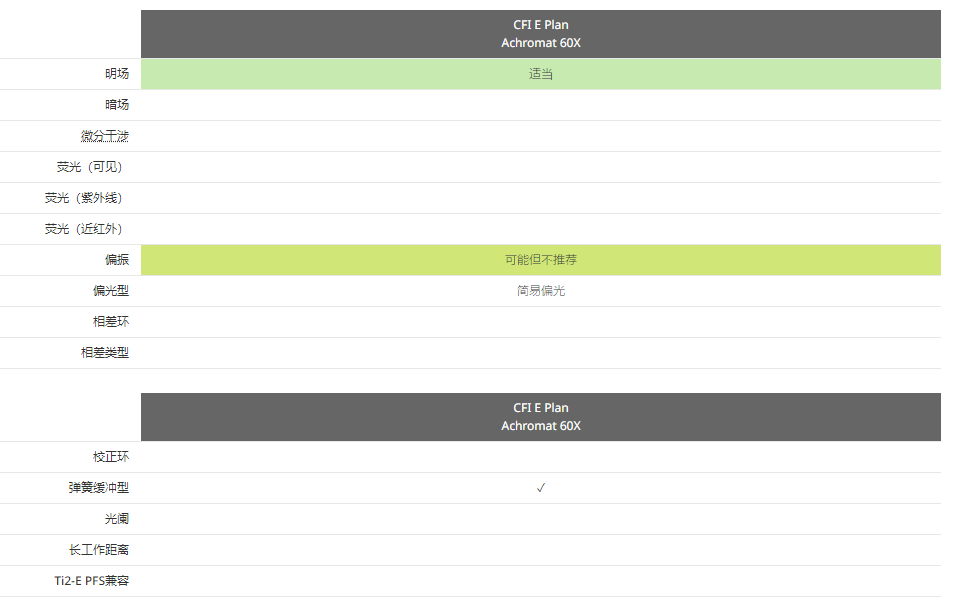Click the checkmark in 弹簧缓冲型 row
The width and height of the screenshot is (974, 616).
541,488
